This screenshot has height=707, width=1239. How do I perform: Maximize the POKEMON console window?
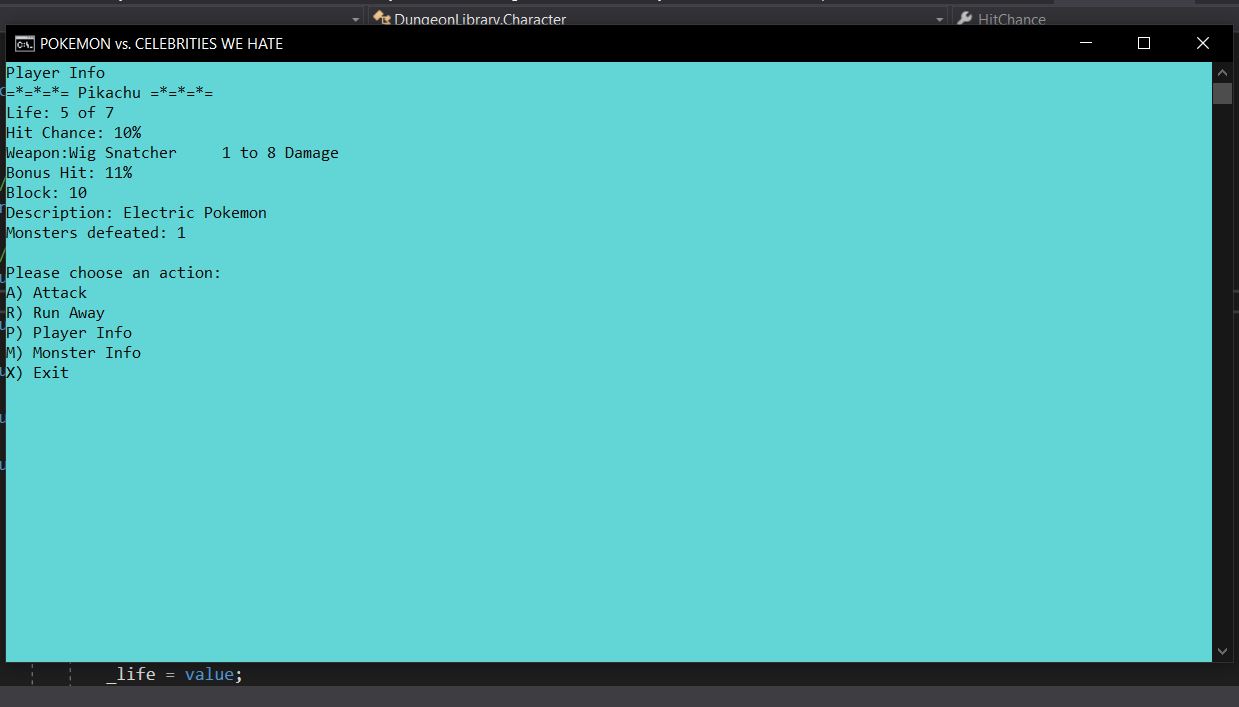pos(1144,44)
